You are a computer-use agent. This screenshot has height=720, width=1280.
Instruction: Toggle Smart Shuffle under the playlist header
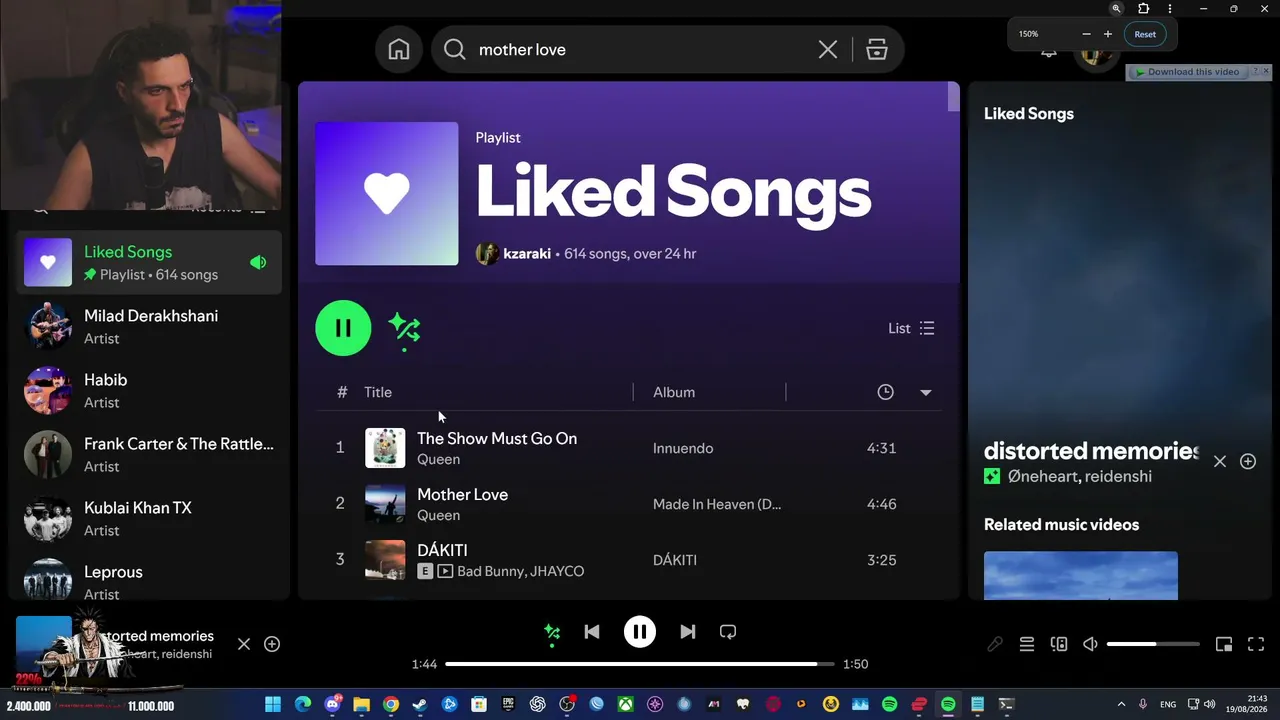point(404,328)
